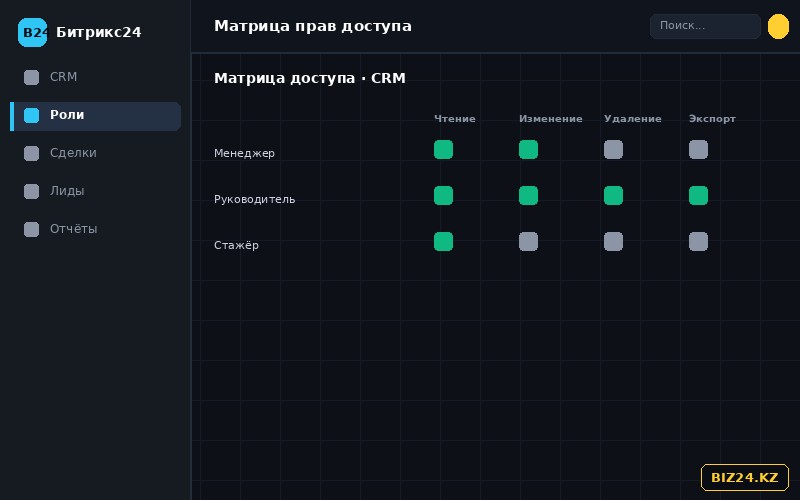This screenshot has height=500, width=800.
Task: Disable Экспорт permission for Руководитель
Action: [x=698, y=195]
